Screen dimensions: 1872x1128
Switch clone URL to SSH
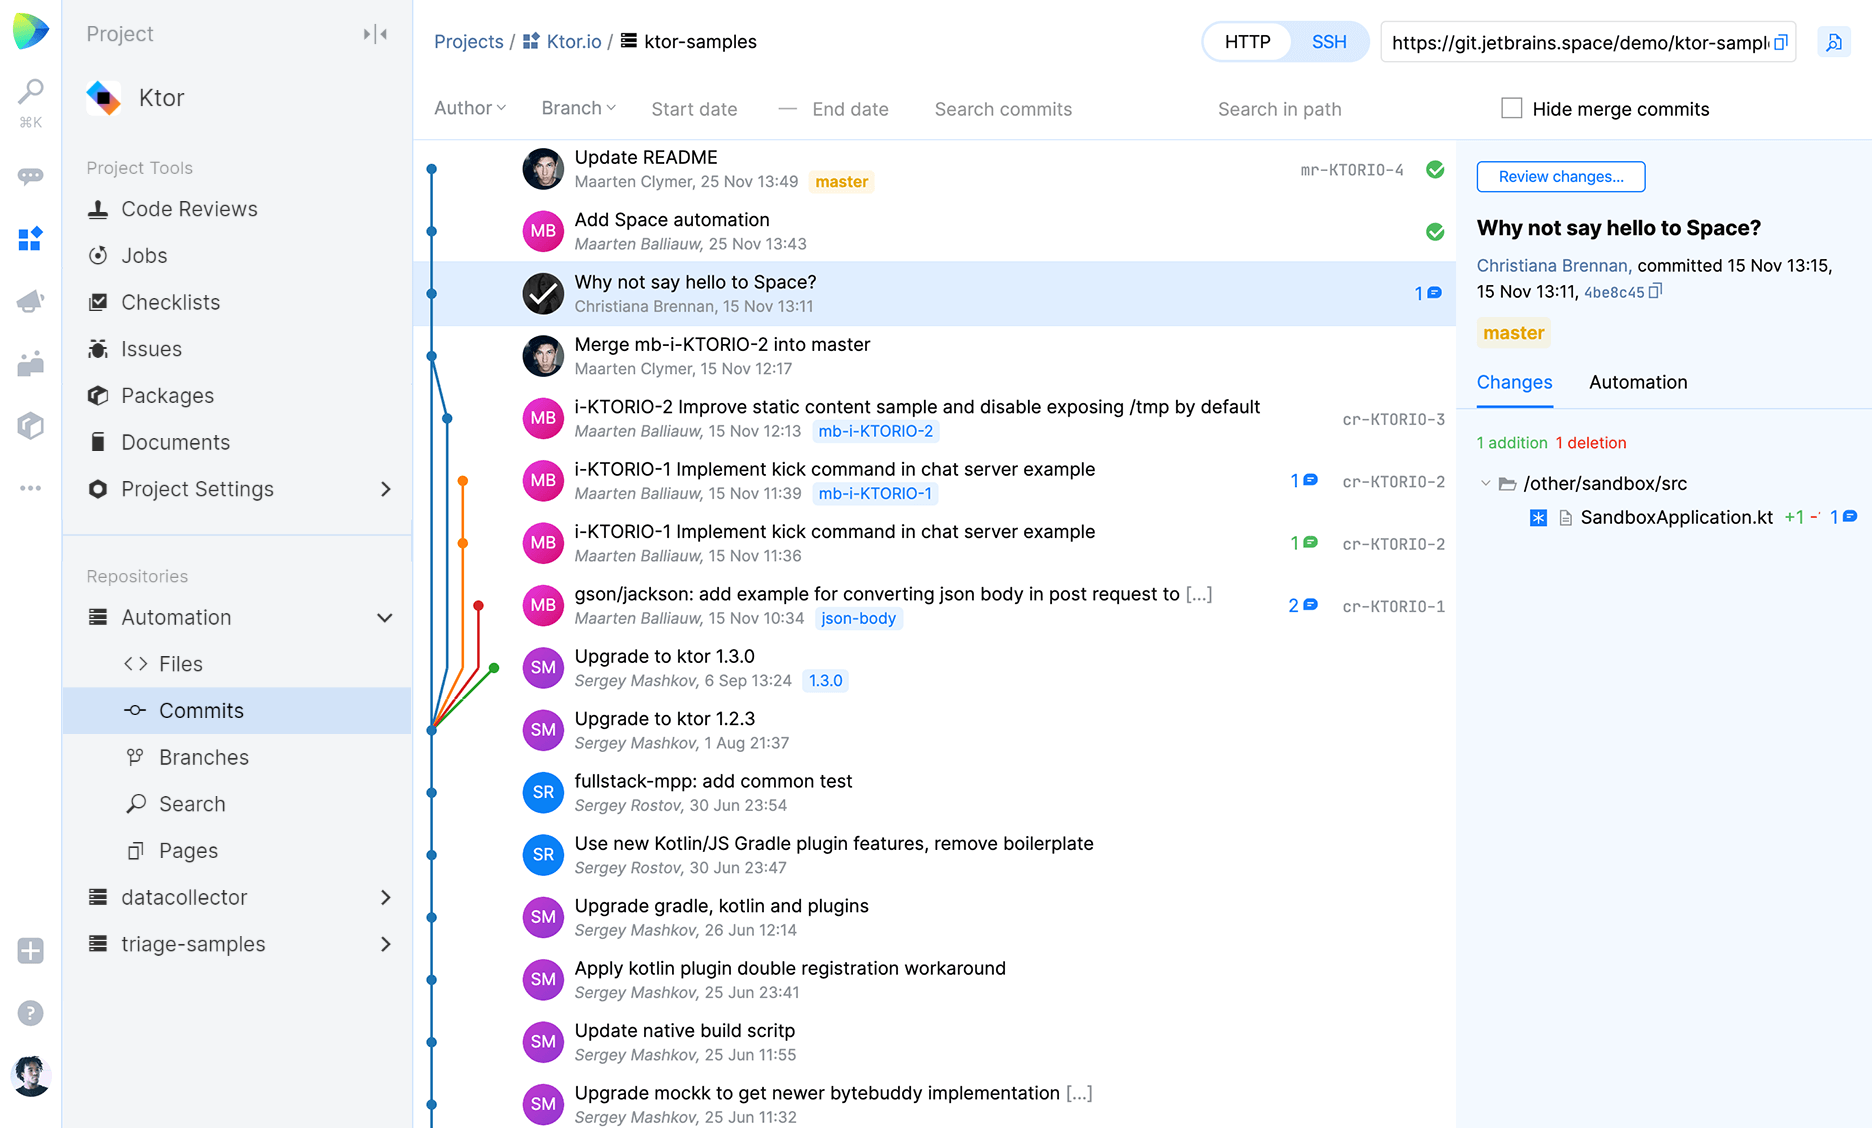click(1329, 42)
